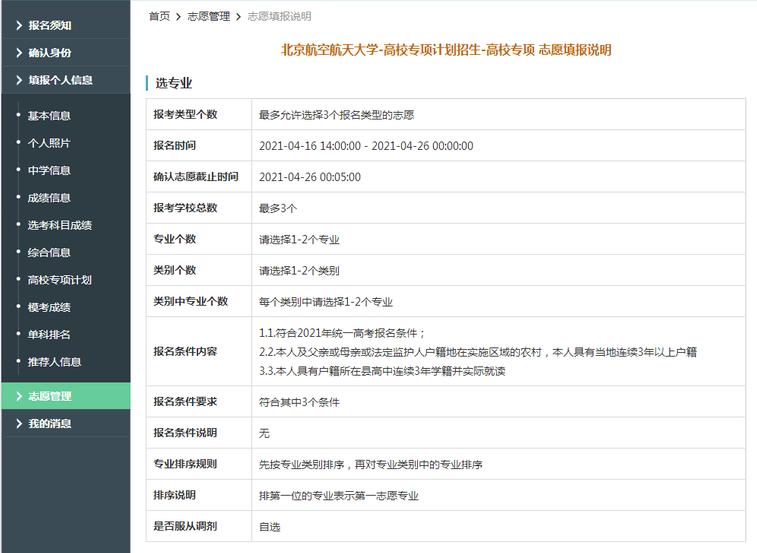Viewport: 757px width, 553px height.
Task: Click the value 请选择1-2个专业
Action: (299, 240)
